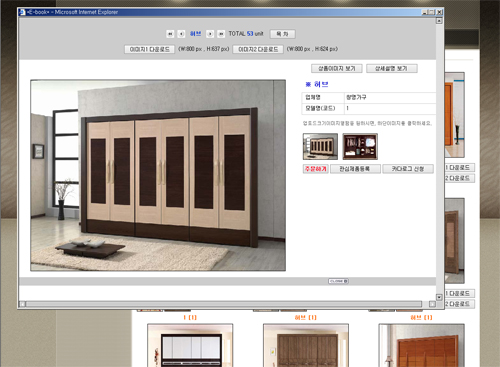This screenshot has width=500, height=367.
Task: Click the Internet Explorer page icon in title bar
Action: click(x=22, y=12)
